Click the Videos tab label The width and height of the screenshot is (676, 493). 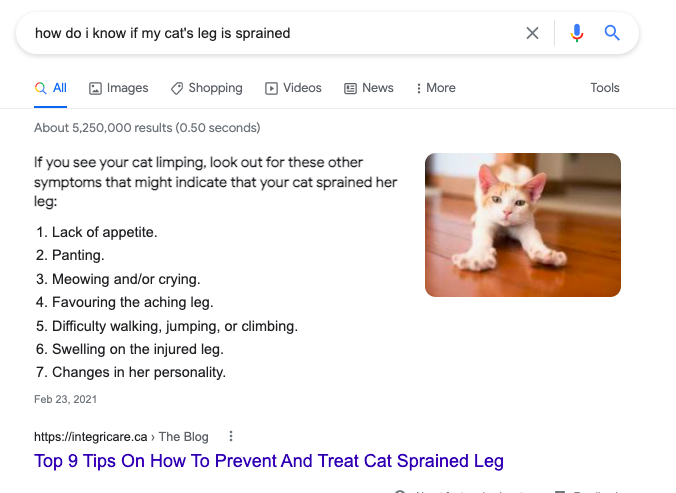302,88
